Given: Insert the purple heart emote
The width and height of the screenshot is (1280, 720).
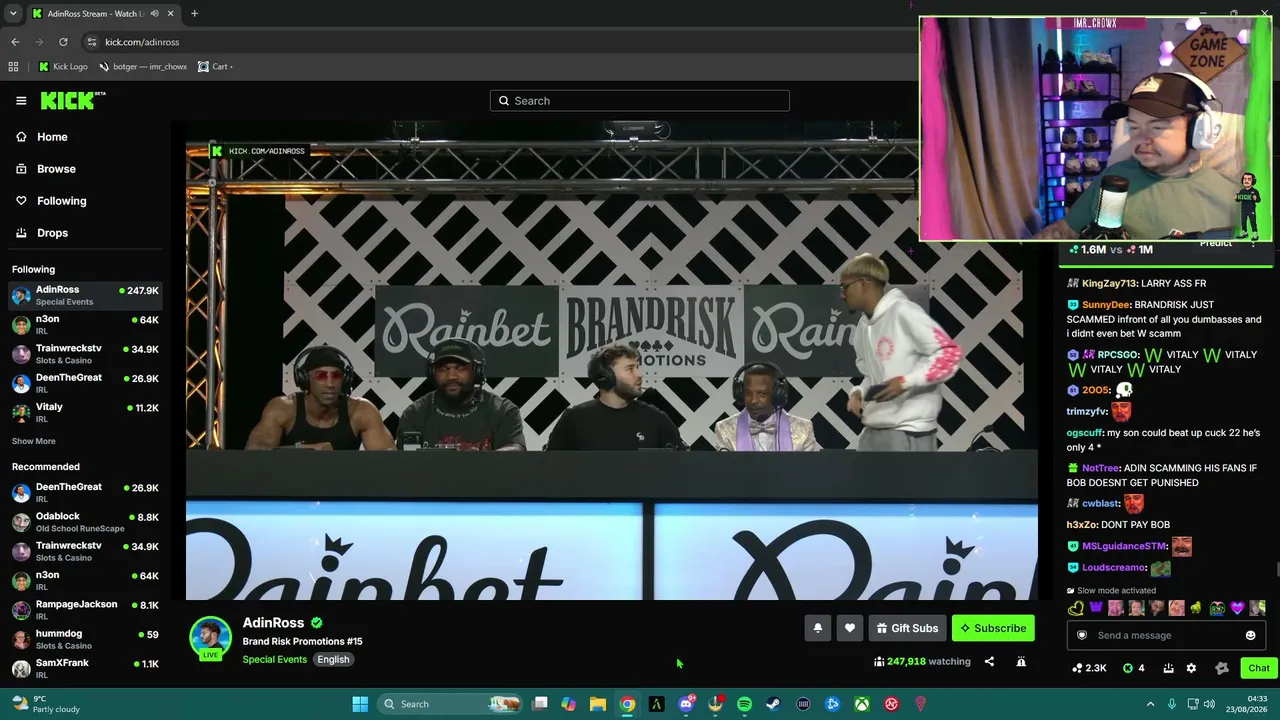Looking at the screenshot, I should pyautogui.click(x=1237, y=608).
